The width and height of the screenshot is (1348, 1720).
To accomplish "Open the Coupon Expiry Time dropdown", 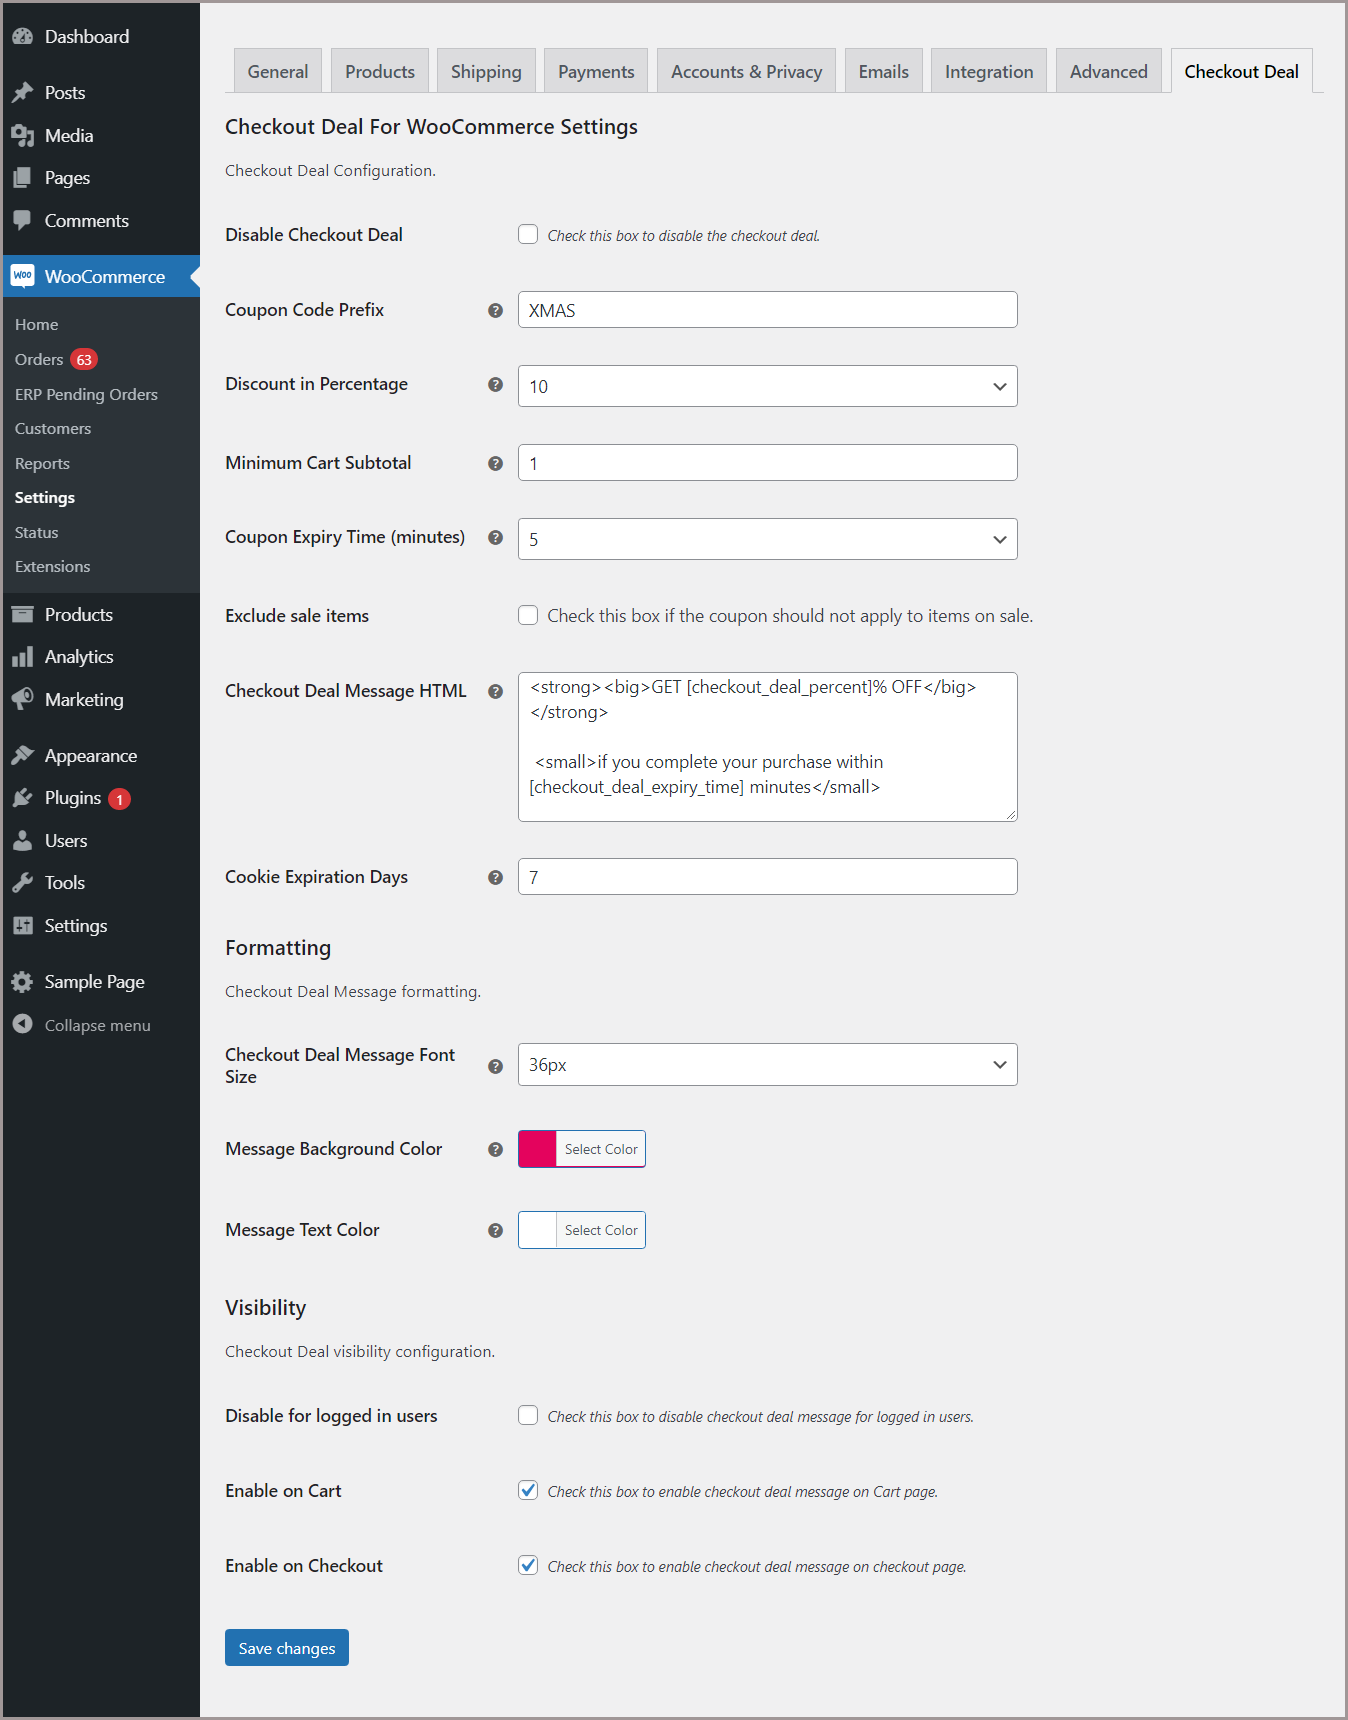I will tap(768, 539).
